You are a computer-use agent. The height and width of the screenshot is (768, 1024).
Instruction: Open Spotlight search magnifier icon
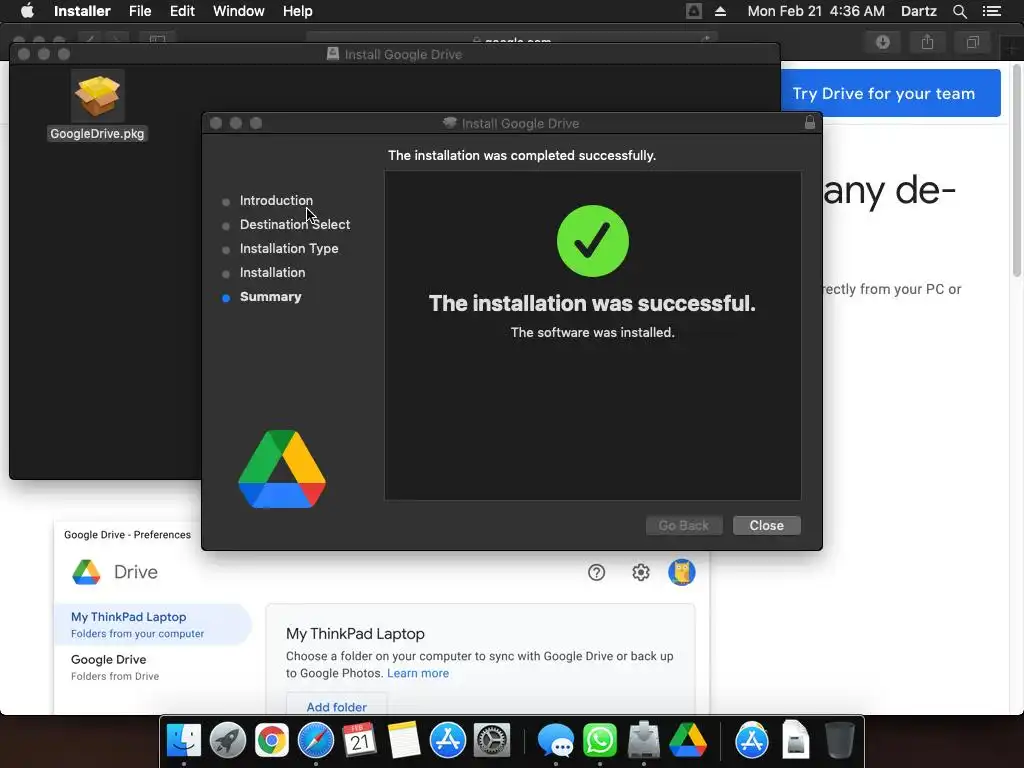[x=959, y=11]
